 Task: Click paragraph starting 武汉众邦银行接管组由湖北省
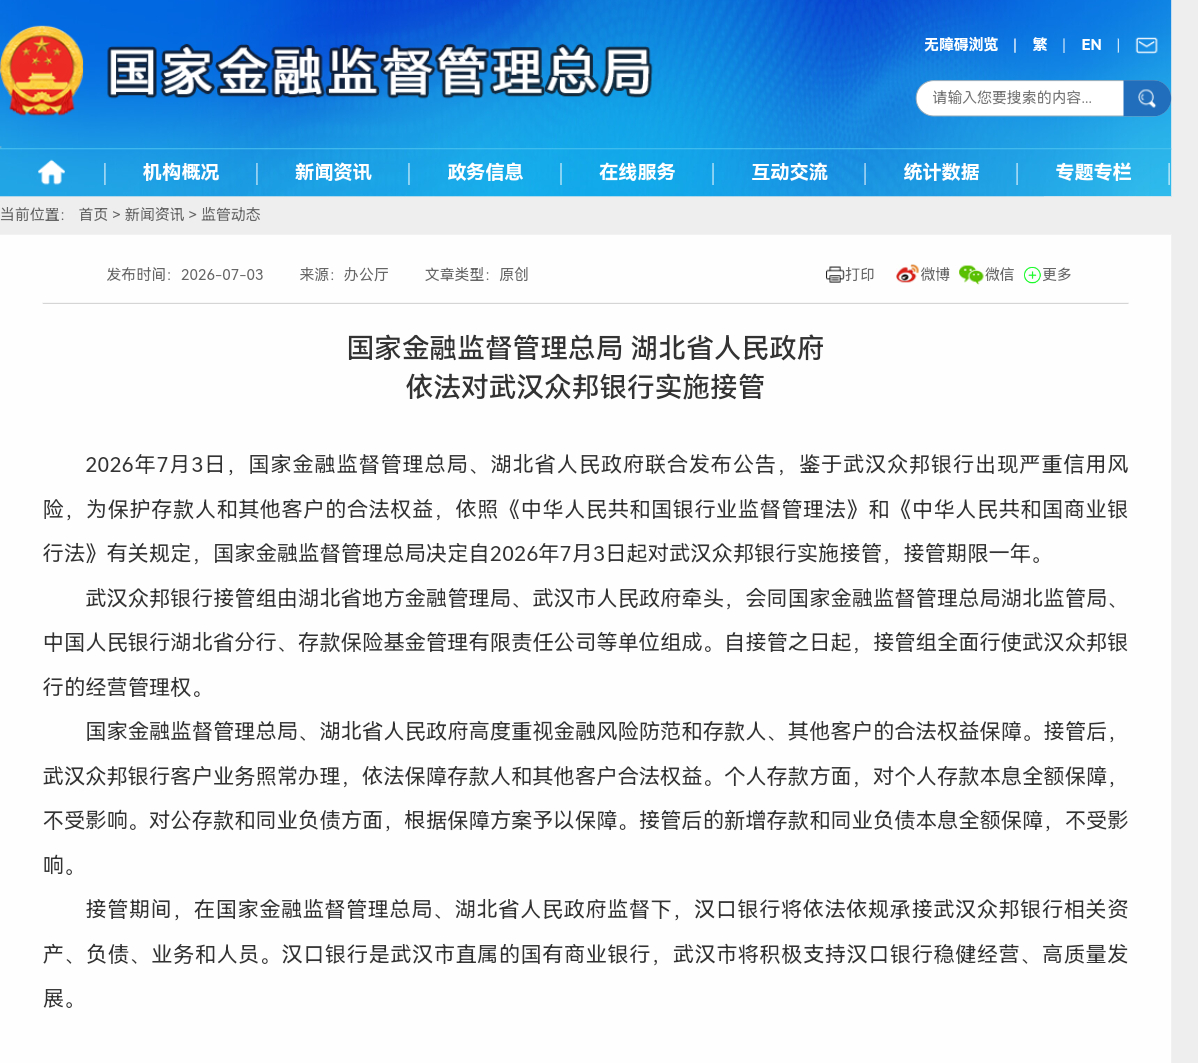point(585,643)
